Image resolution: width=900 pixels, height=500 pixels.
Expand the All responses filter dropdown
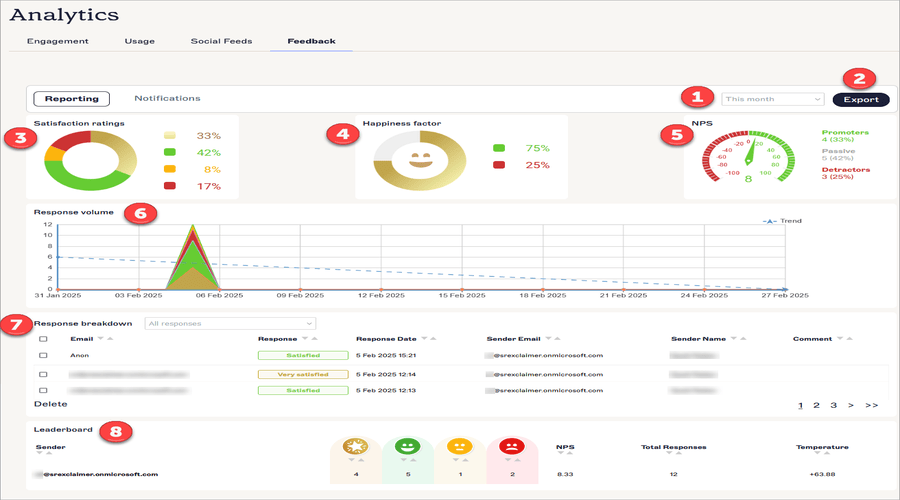coord(230,323)
